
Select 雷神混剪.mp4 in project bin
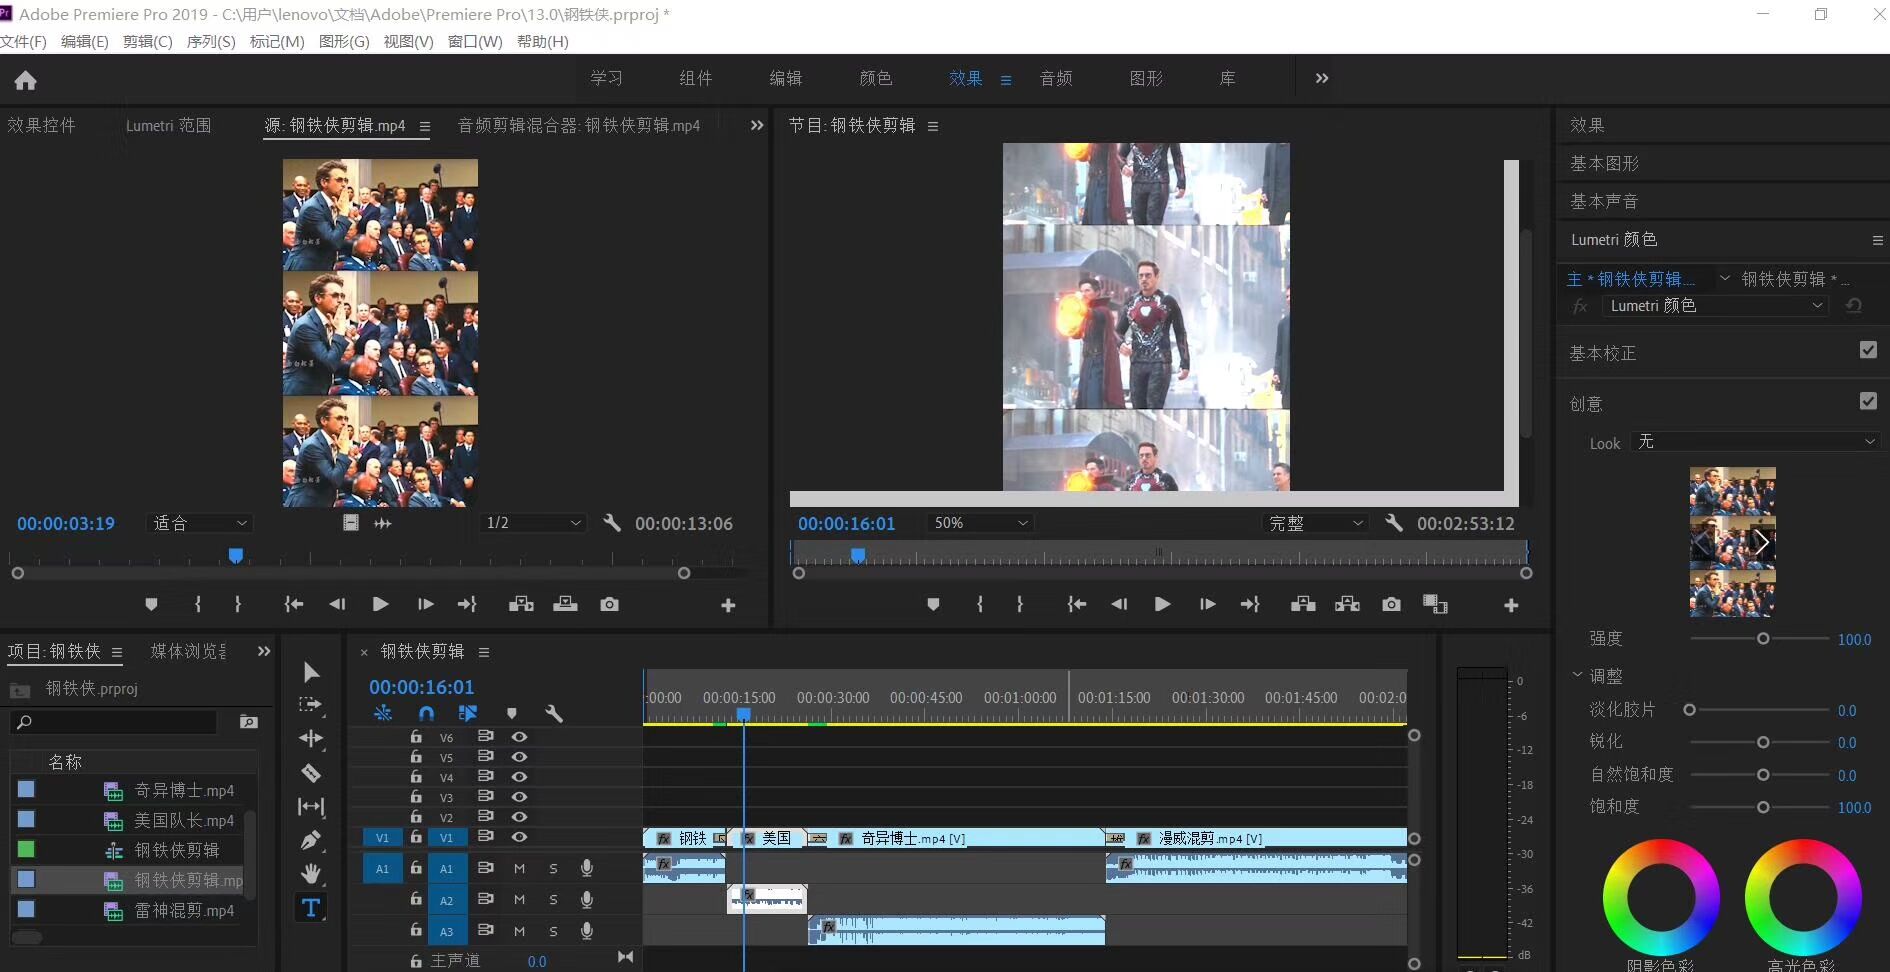click(x=184, y=910)
